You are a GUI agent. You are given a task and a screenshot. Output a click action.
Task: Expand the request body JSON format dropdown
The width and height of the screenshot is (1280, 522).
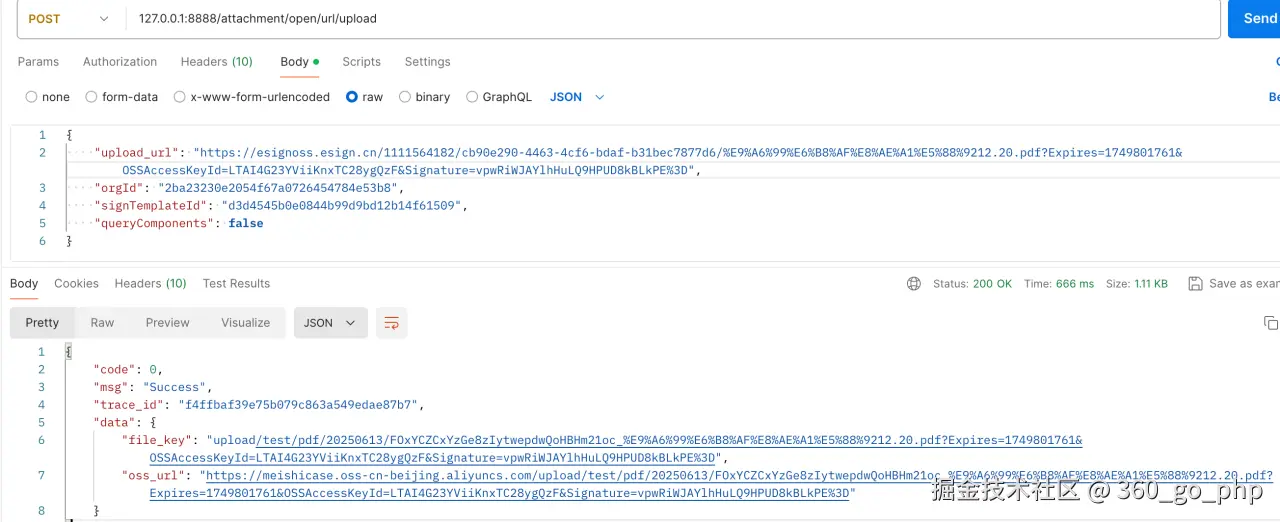pyautogui.click(x=578, y=97)
